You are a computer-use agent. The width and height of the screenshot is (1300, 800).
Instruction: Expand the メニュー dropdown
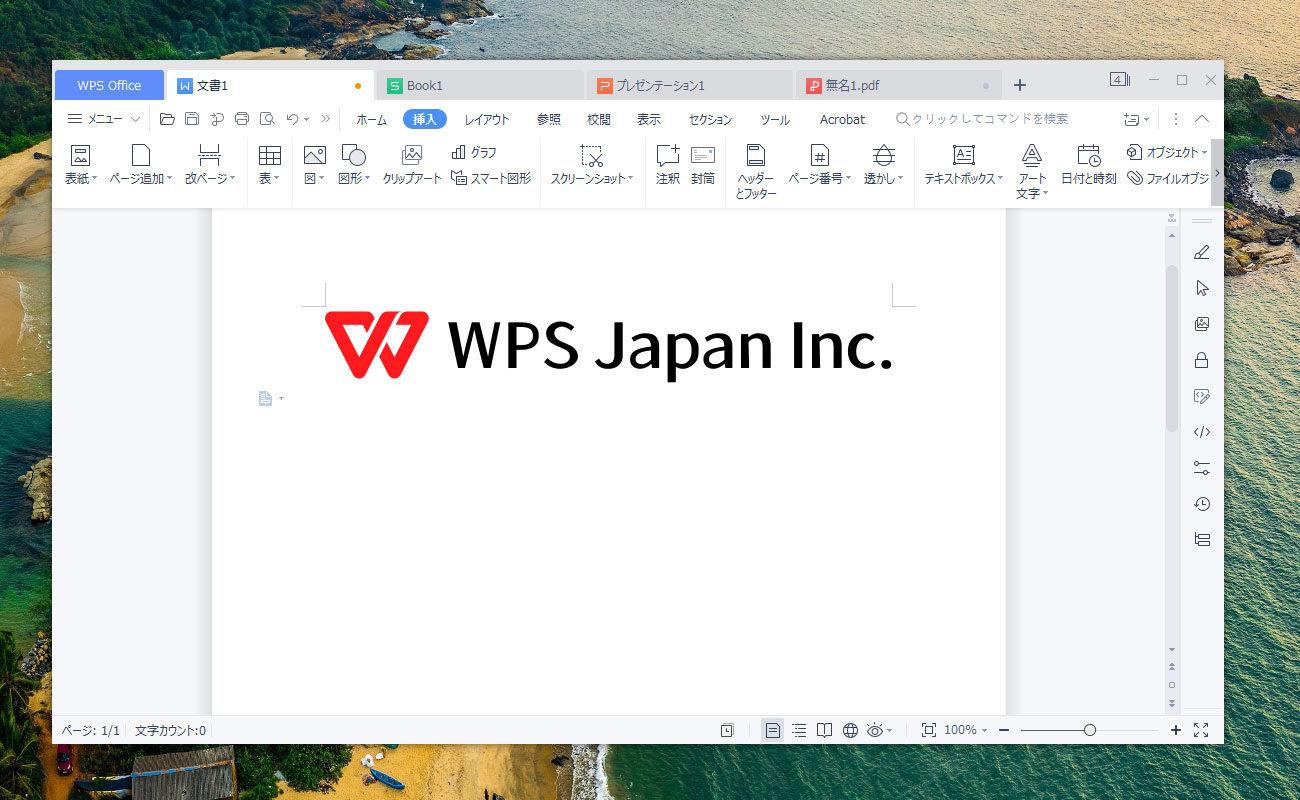(x=103, y=119)
